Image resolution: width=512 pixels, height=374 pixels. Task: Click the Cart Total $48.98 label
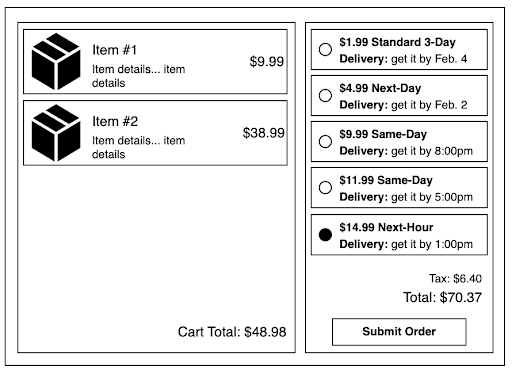tap(232, 332)
